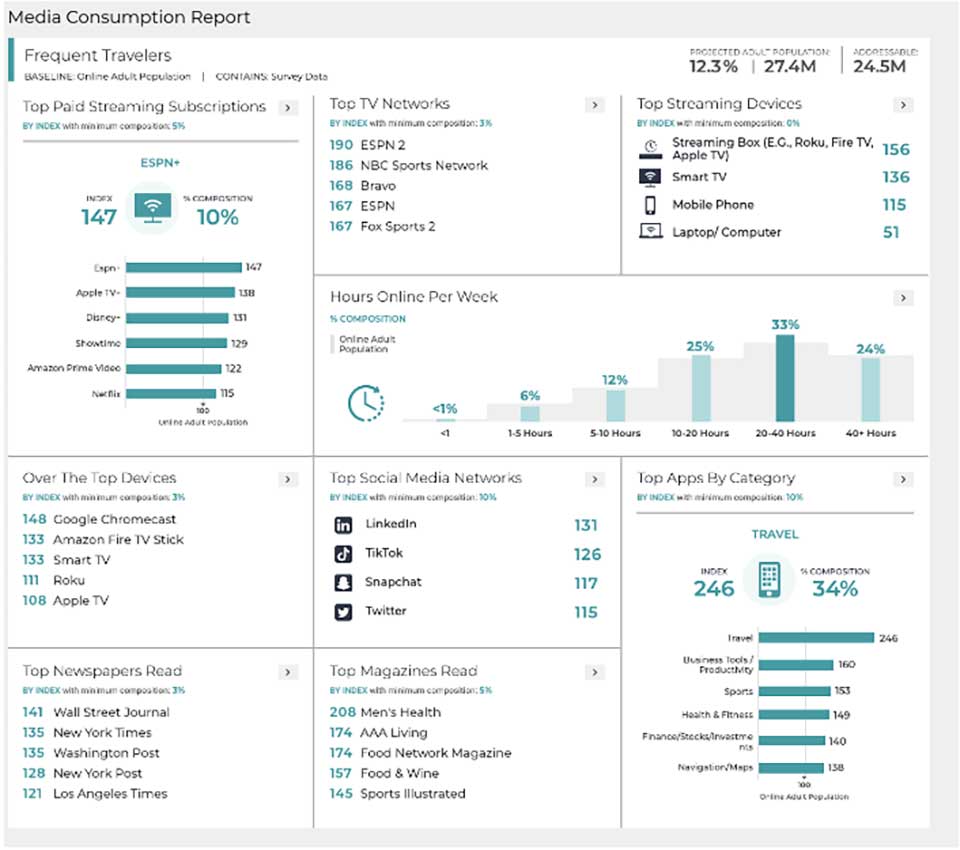Select the 5-10 Hours bar at 12%
The width and height of the screenshot is (960, 850).
pos(615,405)
